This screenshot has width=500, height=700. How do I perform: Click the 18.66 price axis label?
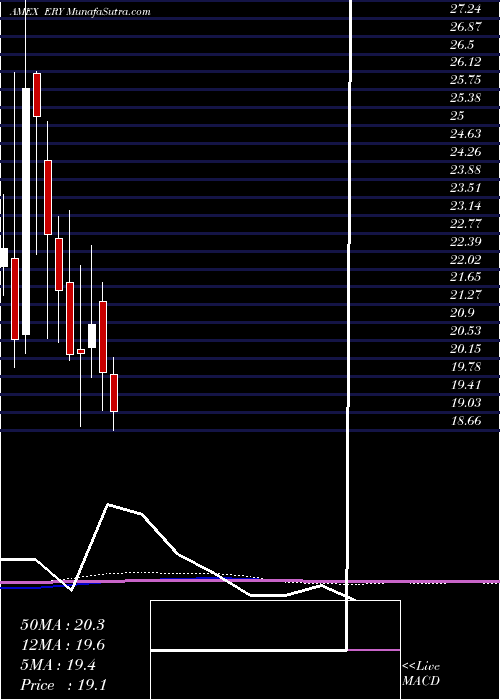pos(466,421)
